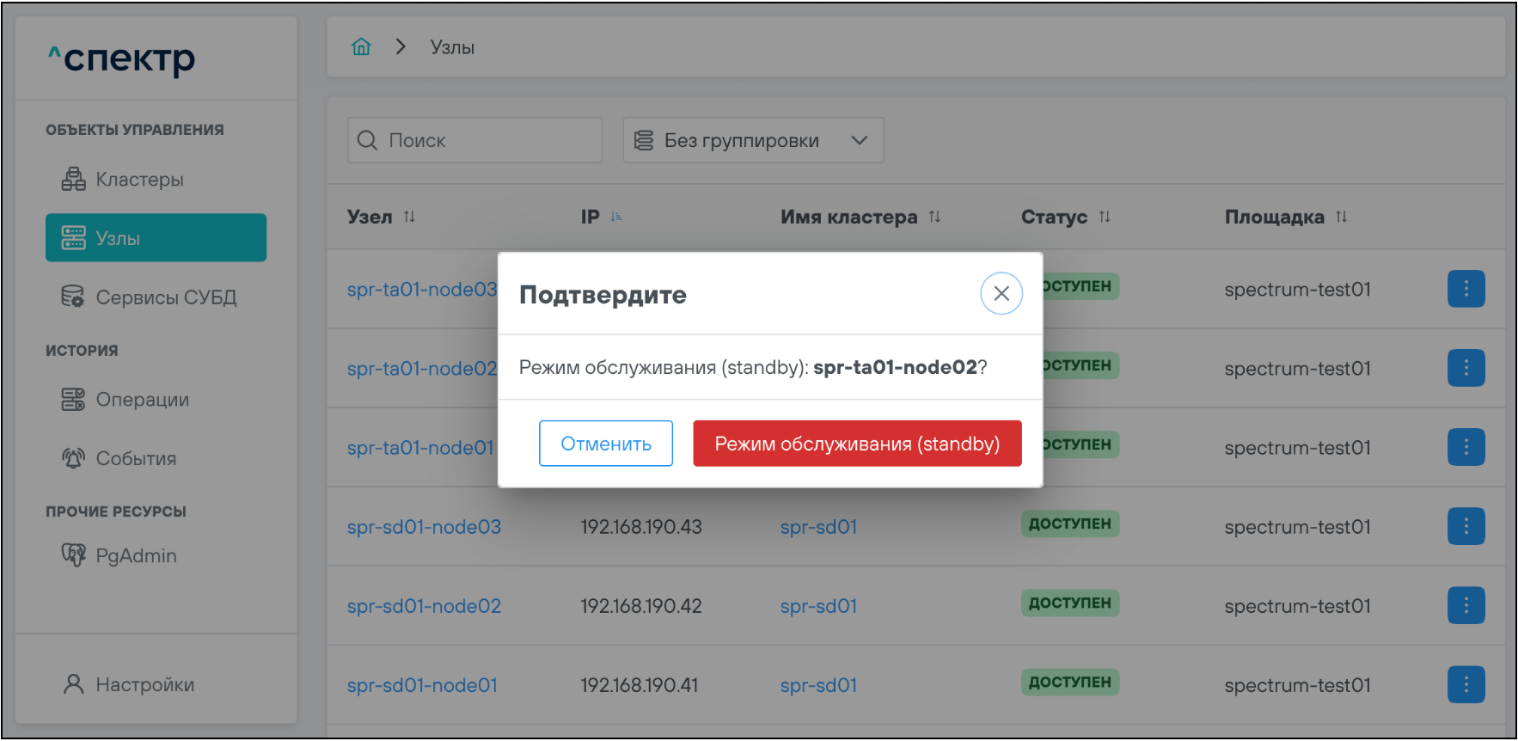
Task: Click the three-dot menu for spr-ta01-node03 row
Action: (1465, 289)
